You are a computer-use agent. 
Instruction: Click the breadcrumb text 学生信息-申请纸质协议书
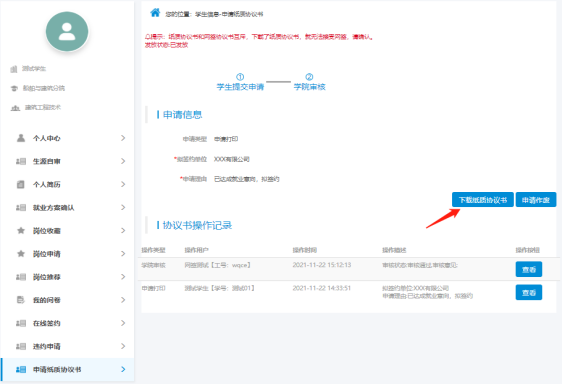click(x=229, y=14)
